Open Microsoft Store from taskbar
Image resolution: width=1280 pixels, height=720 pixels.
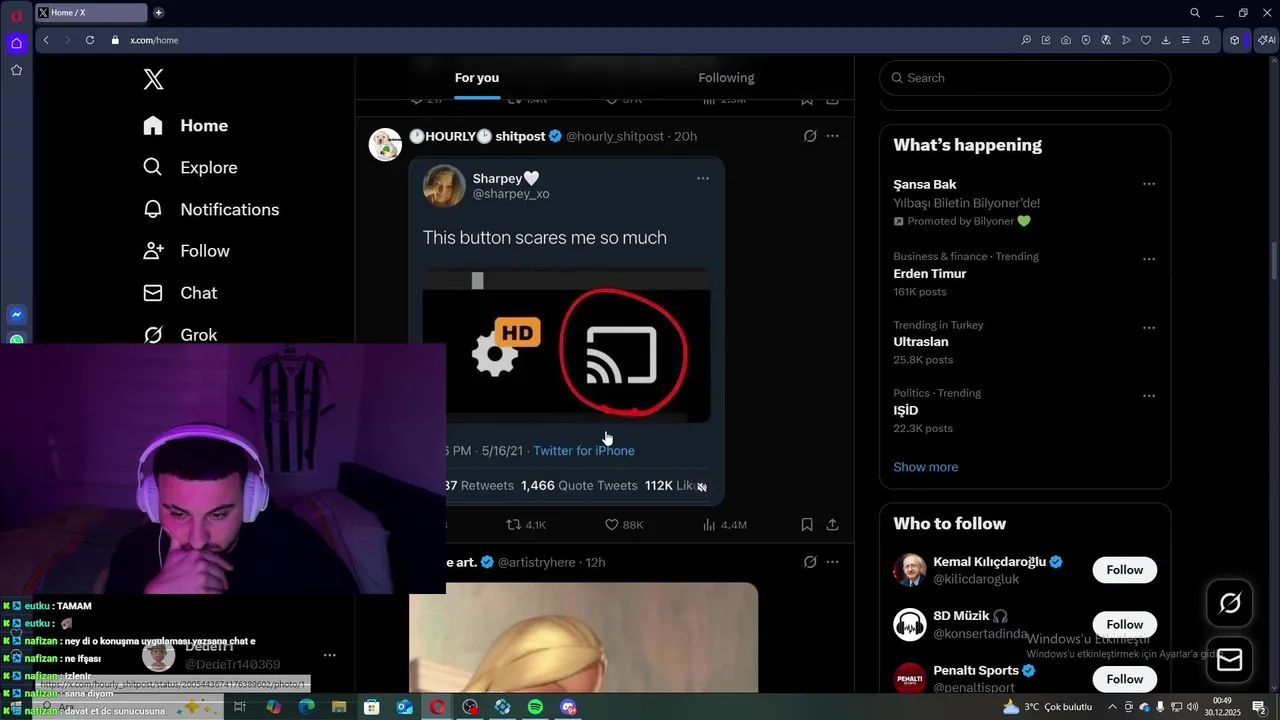371,707
